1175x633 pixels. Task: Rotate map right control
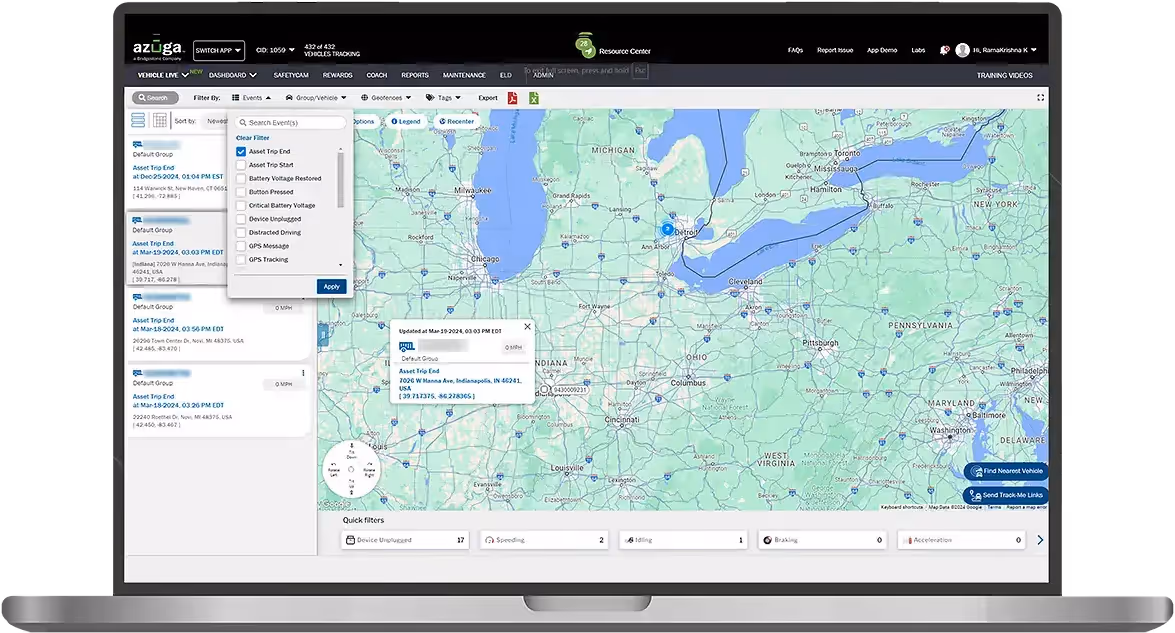[x=369, y=470]
